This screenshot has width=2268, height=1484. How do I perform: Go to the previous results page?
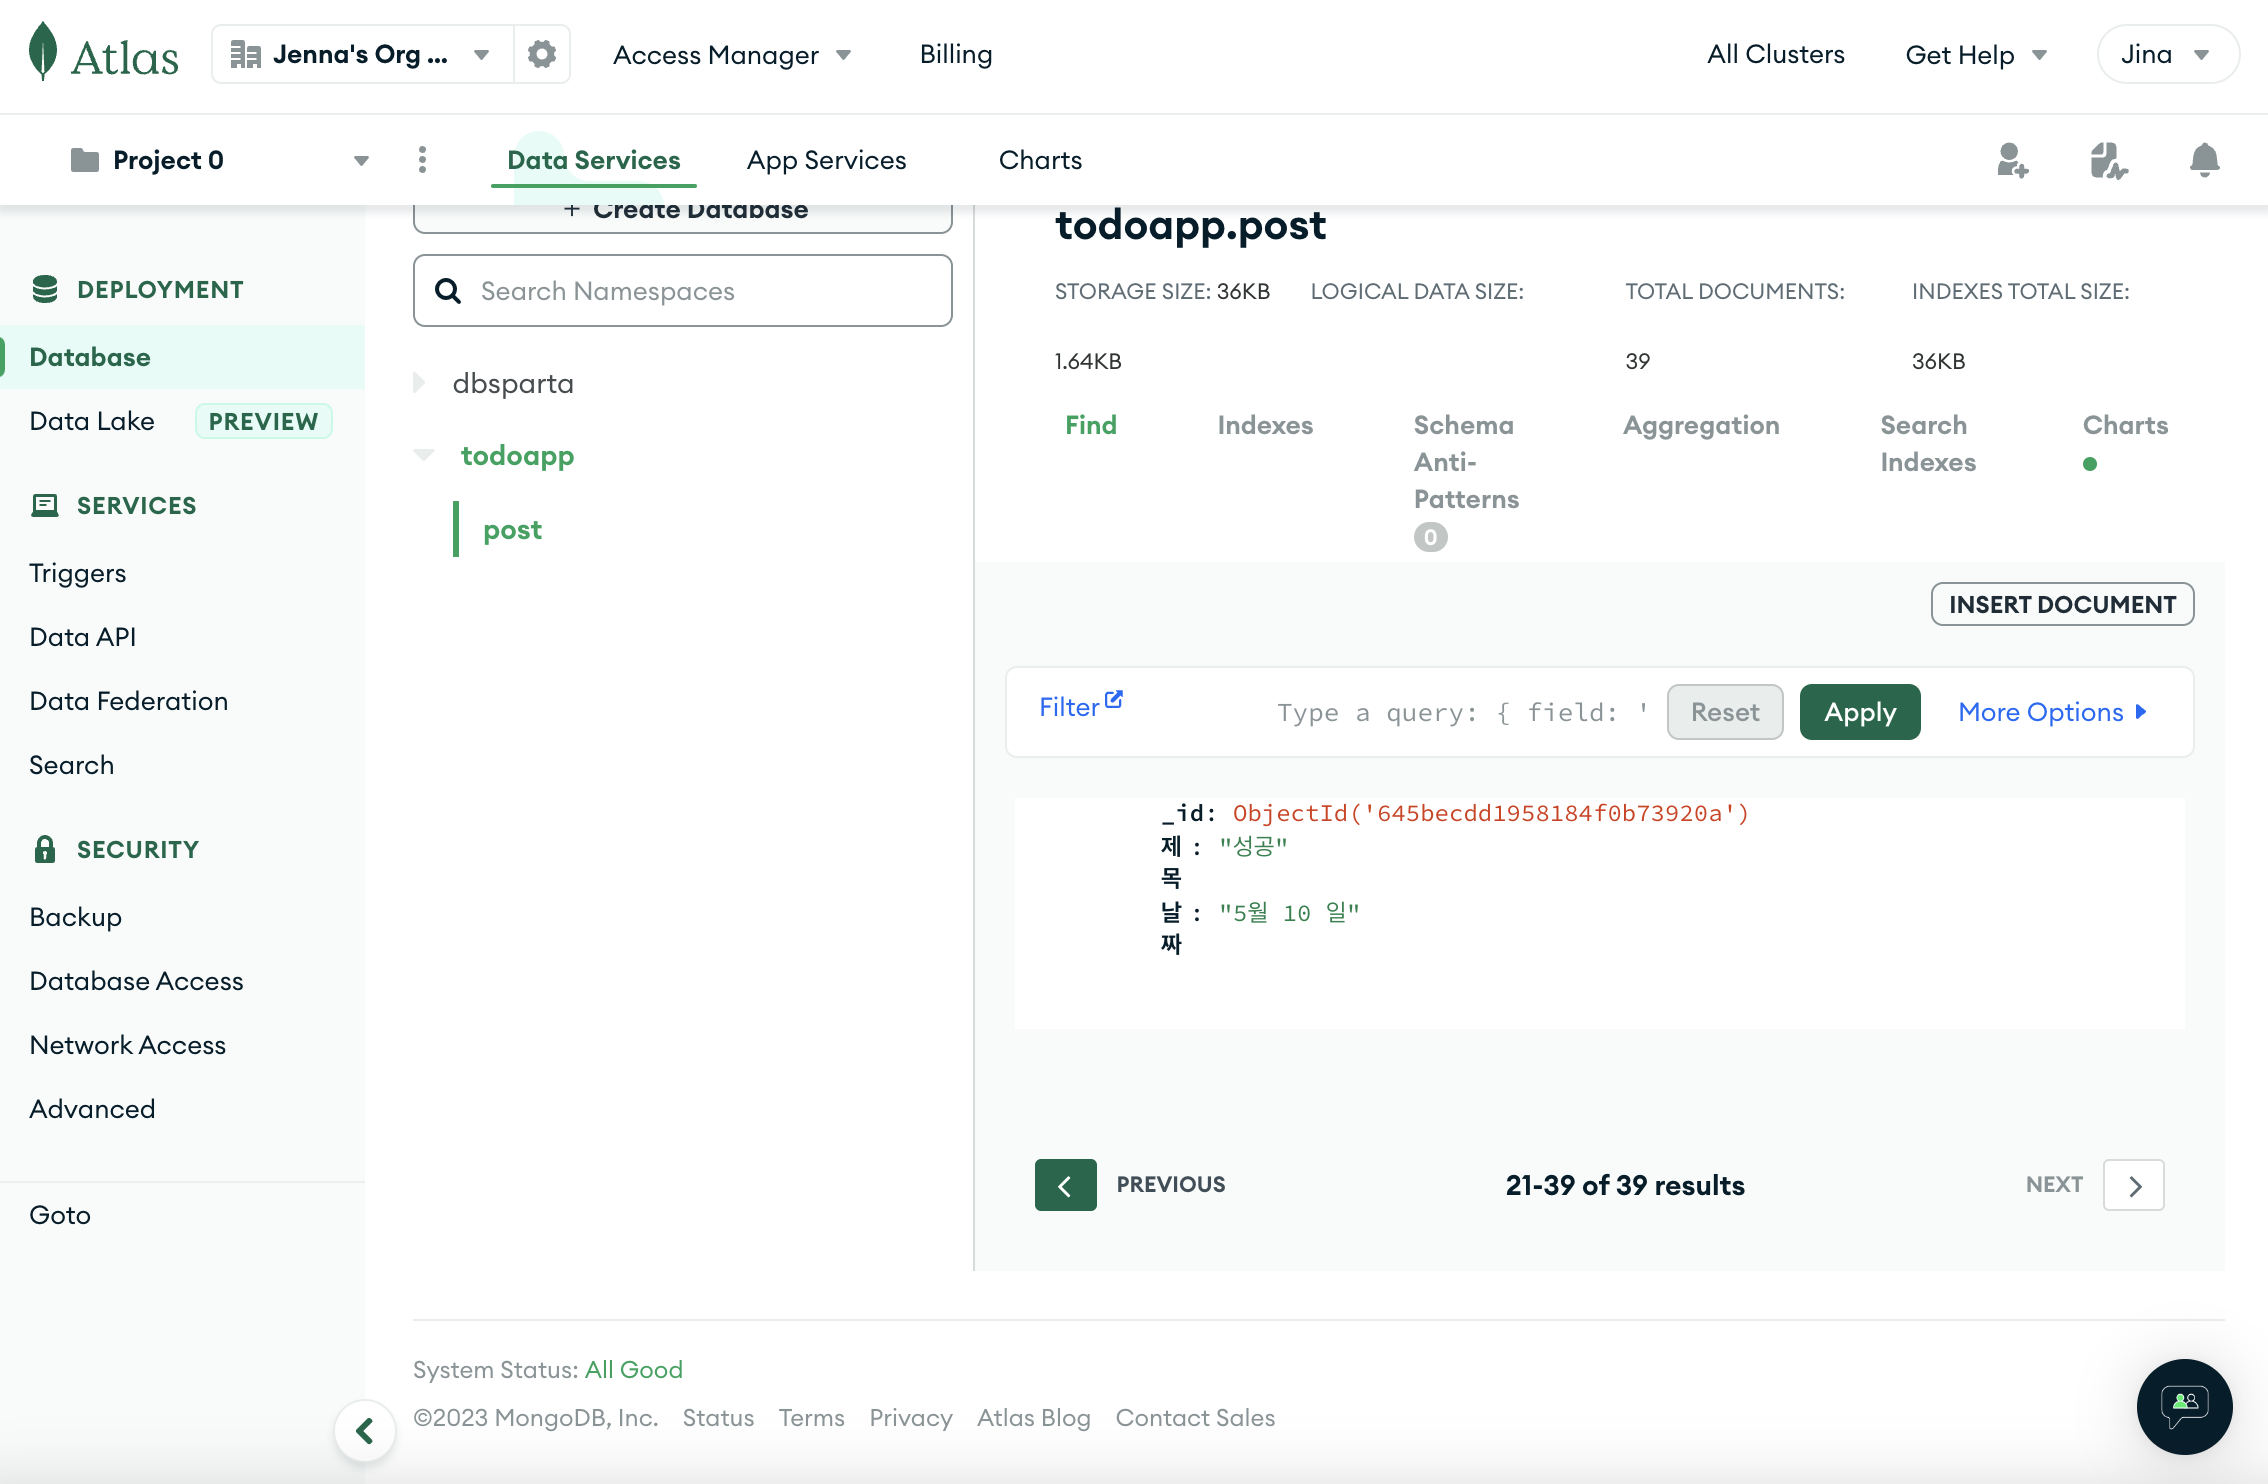click(x=1065, y=1185)
